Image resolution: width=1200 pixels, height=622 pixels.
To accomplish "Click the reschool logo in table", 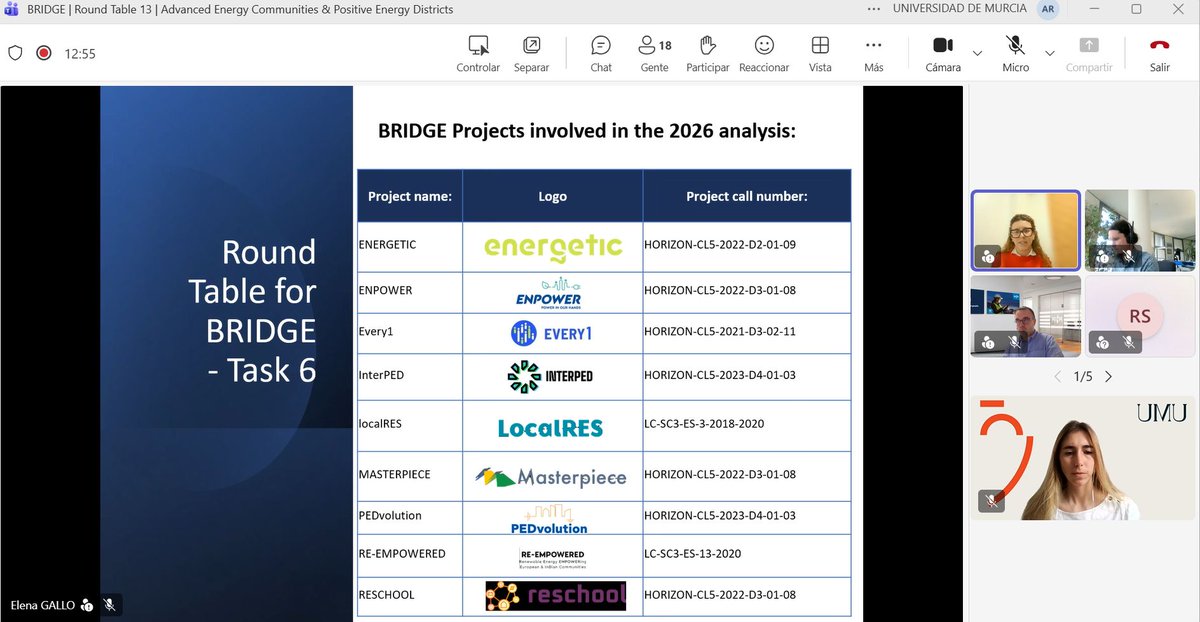I will point(556,596).
